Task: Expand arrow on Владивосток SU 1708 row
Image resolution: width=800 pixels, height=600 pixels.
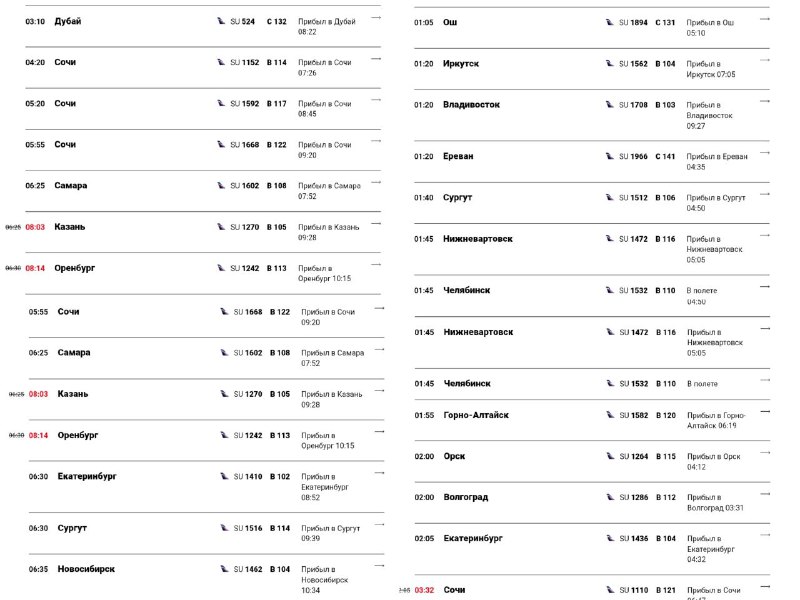Action: 765,101
